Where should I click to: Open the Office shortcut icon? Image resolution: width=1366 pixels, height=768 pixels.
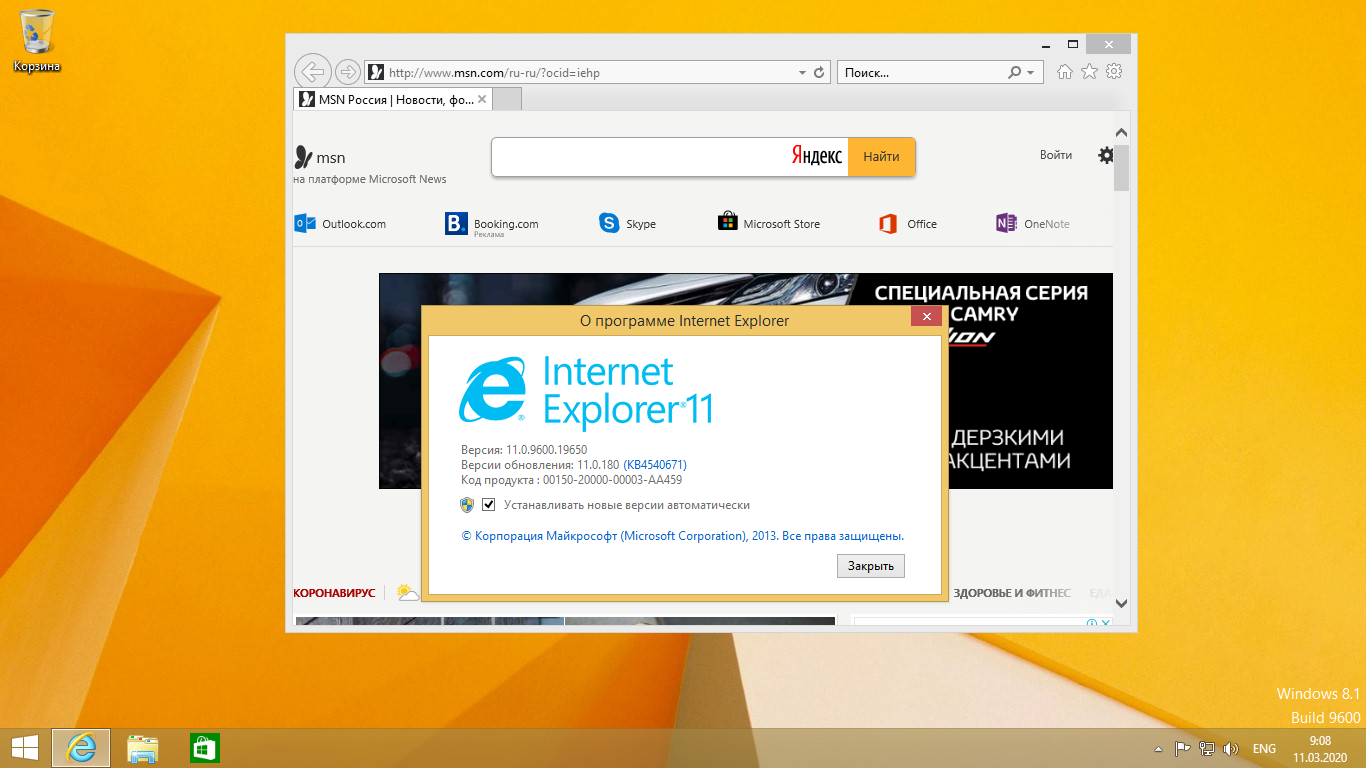coord(888,223)
